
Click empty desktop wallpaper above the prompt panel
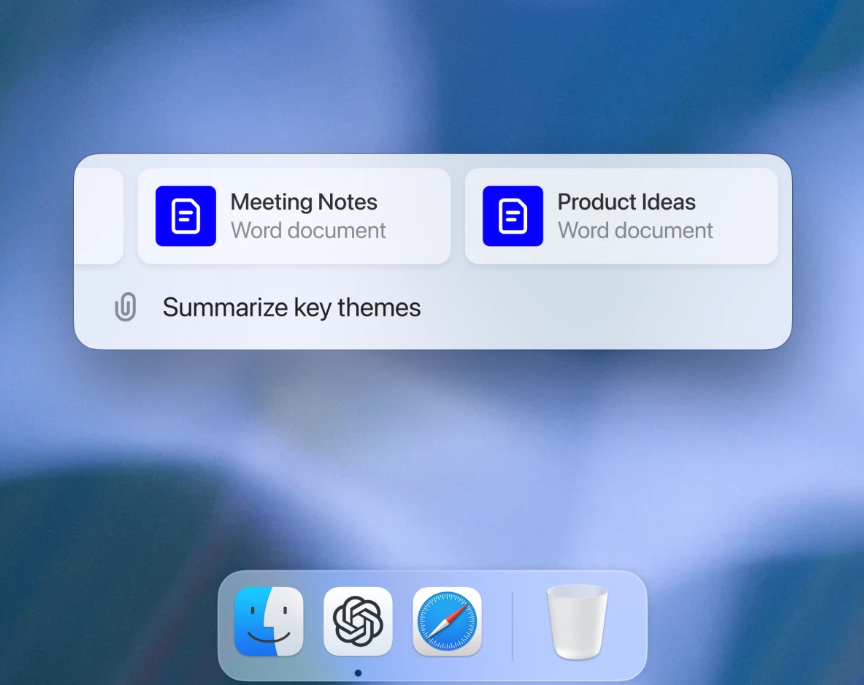point(430,80)
